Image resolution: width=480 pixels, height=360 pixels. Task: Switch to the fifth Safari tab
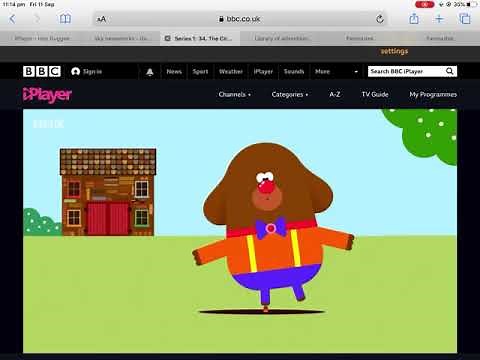tap(360, 38)
